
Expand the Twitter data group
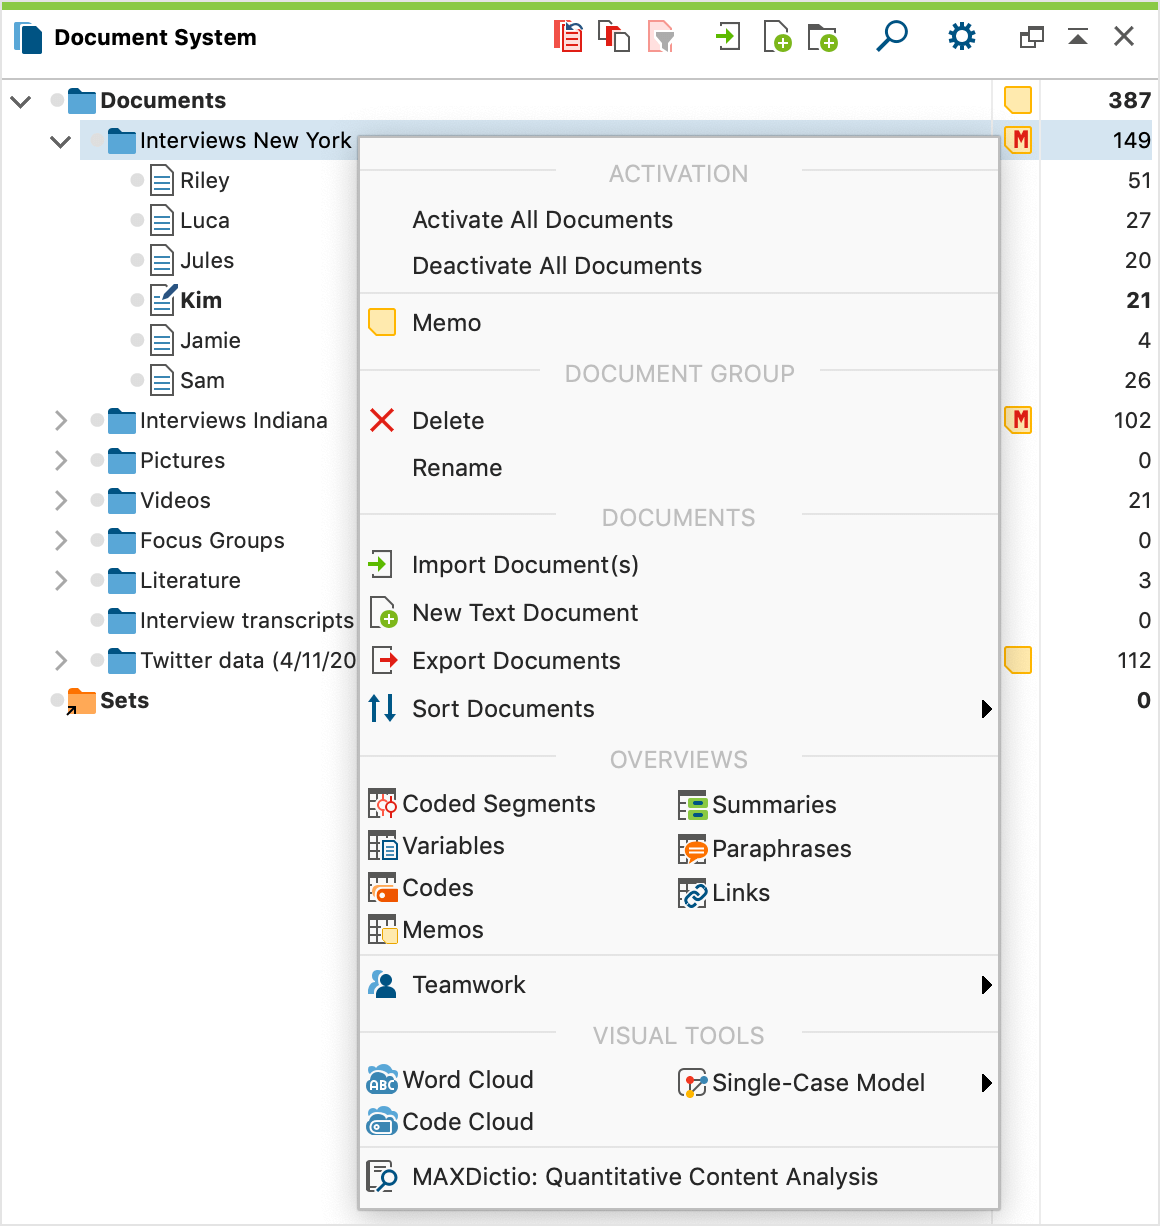click(x=61, y=660)
